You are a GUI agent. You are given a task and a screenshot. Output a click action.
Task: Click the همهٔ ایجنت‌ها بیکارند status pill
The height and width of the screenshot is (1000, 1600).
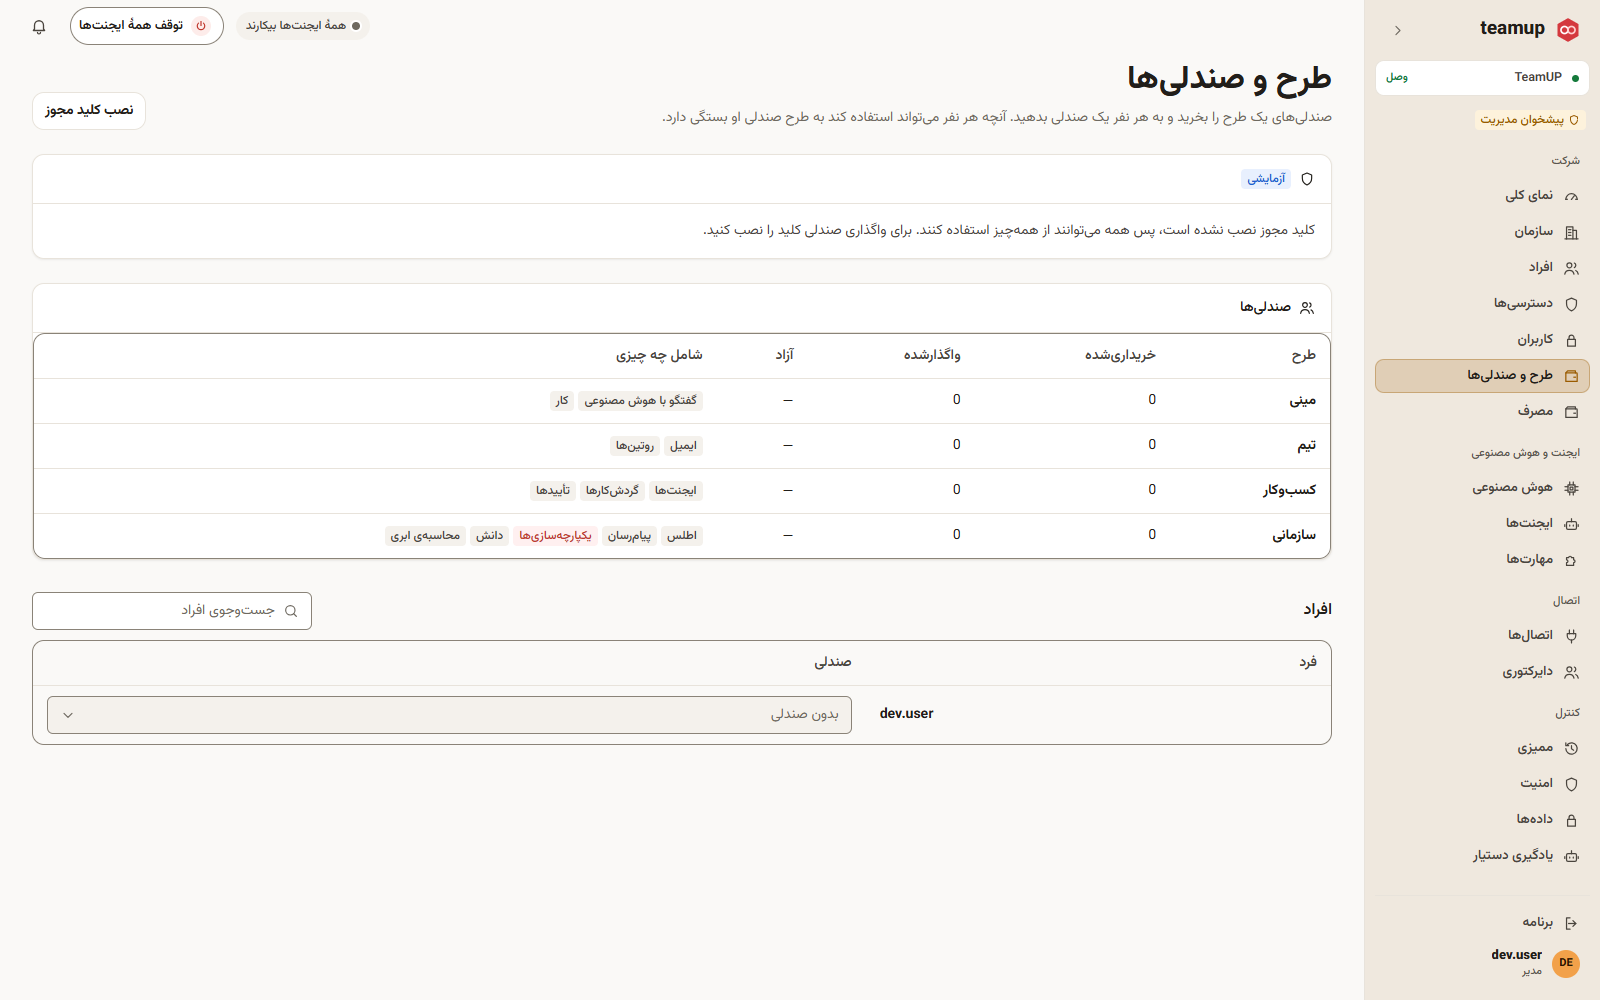tap(303, 26)
